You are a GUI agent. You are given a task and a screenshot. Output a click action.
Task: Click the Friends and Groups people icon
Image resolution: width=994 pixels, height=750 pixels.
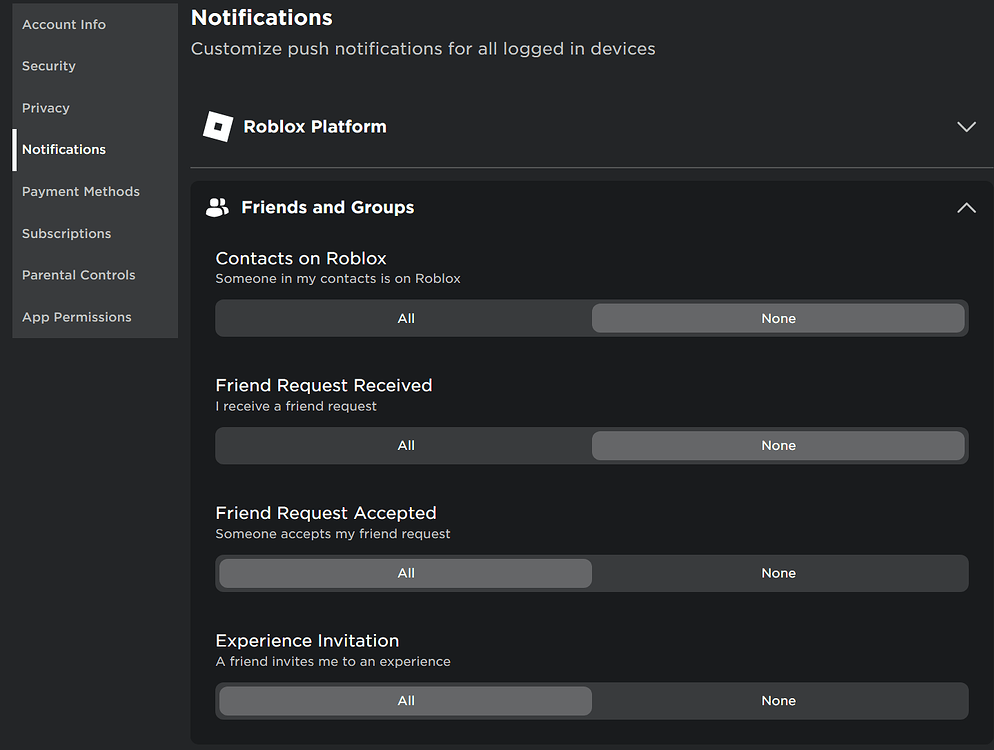click(x=217, y=207)
